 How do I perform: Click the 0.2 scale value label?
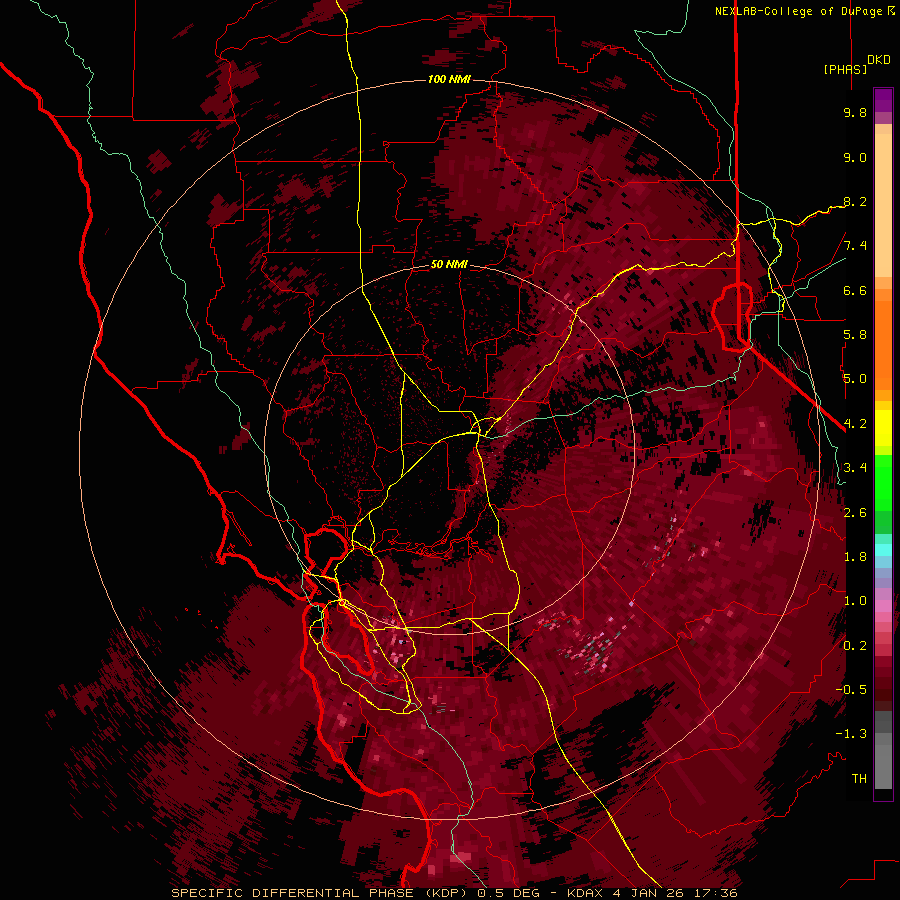(855, 646)
